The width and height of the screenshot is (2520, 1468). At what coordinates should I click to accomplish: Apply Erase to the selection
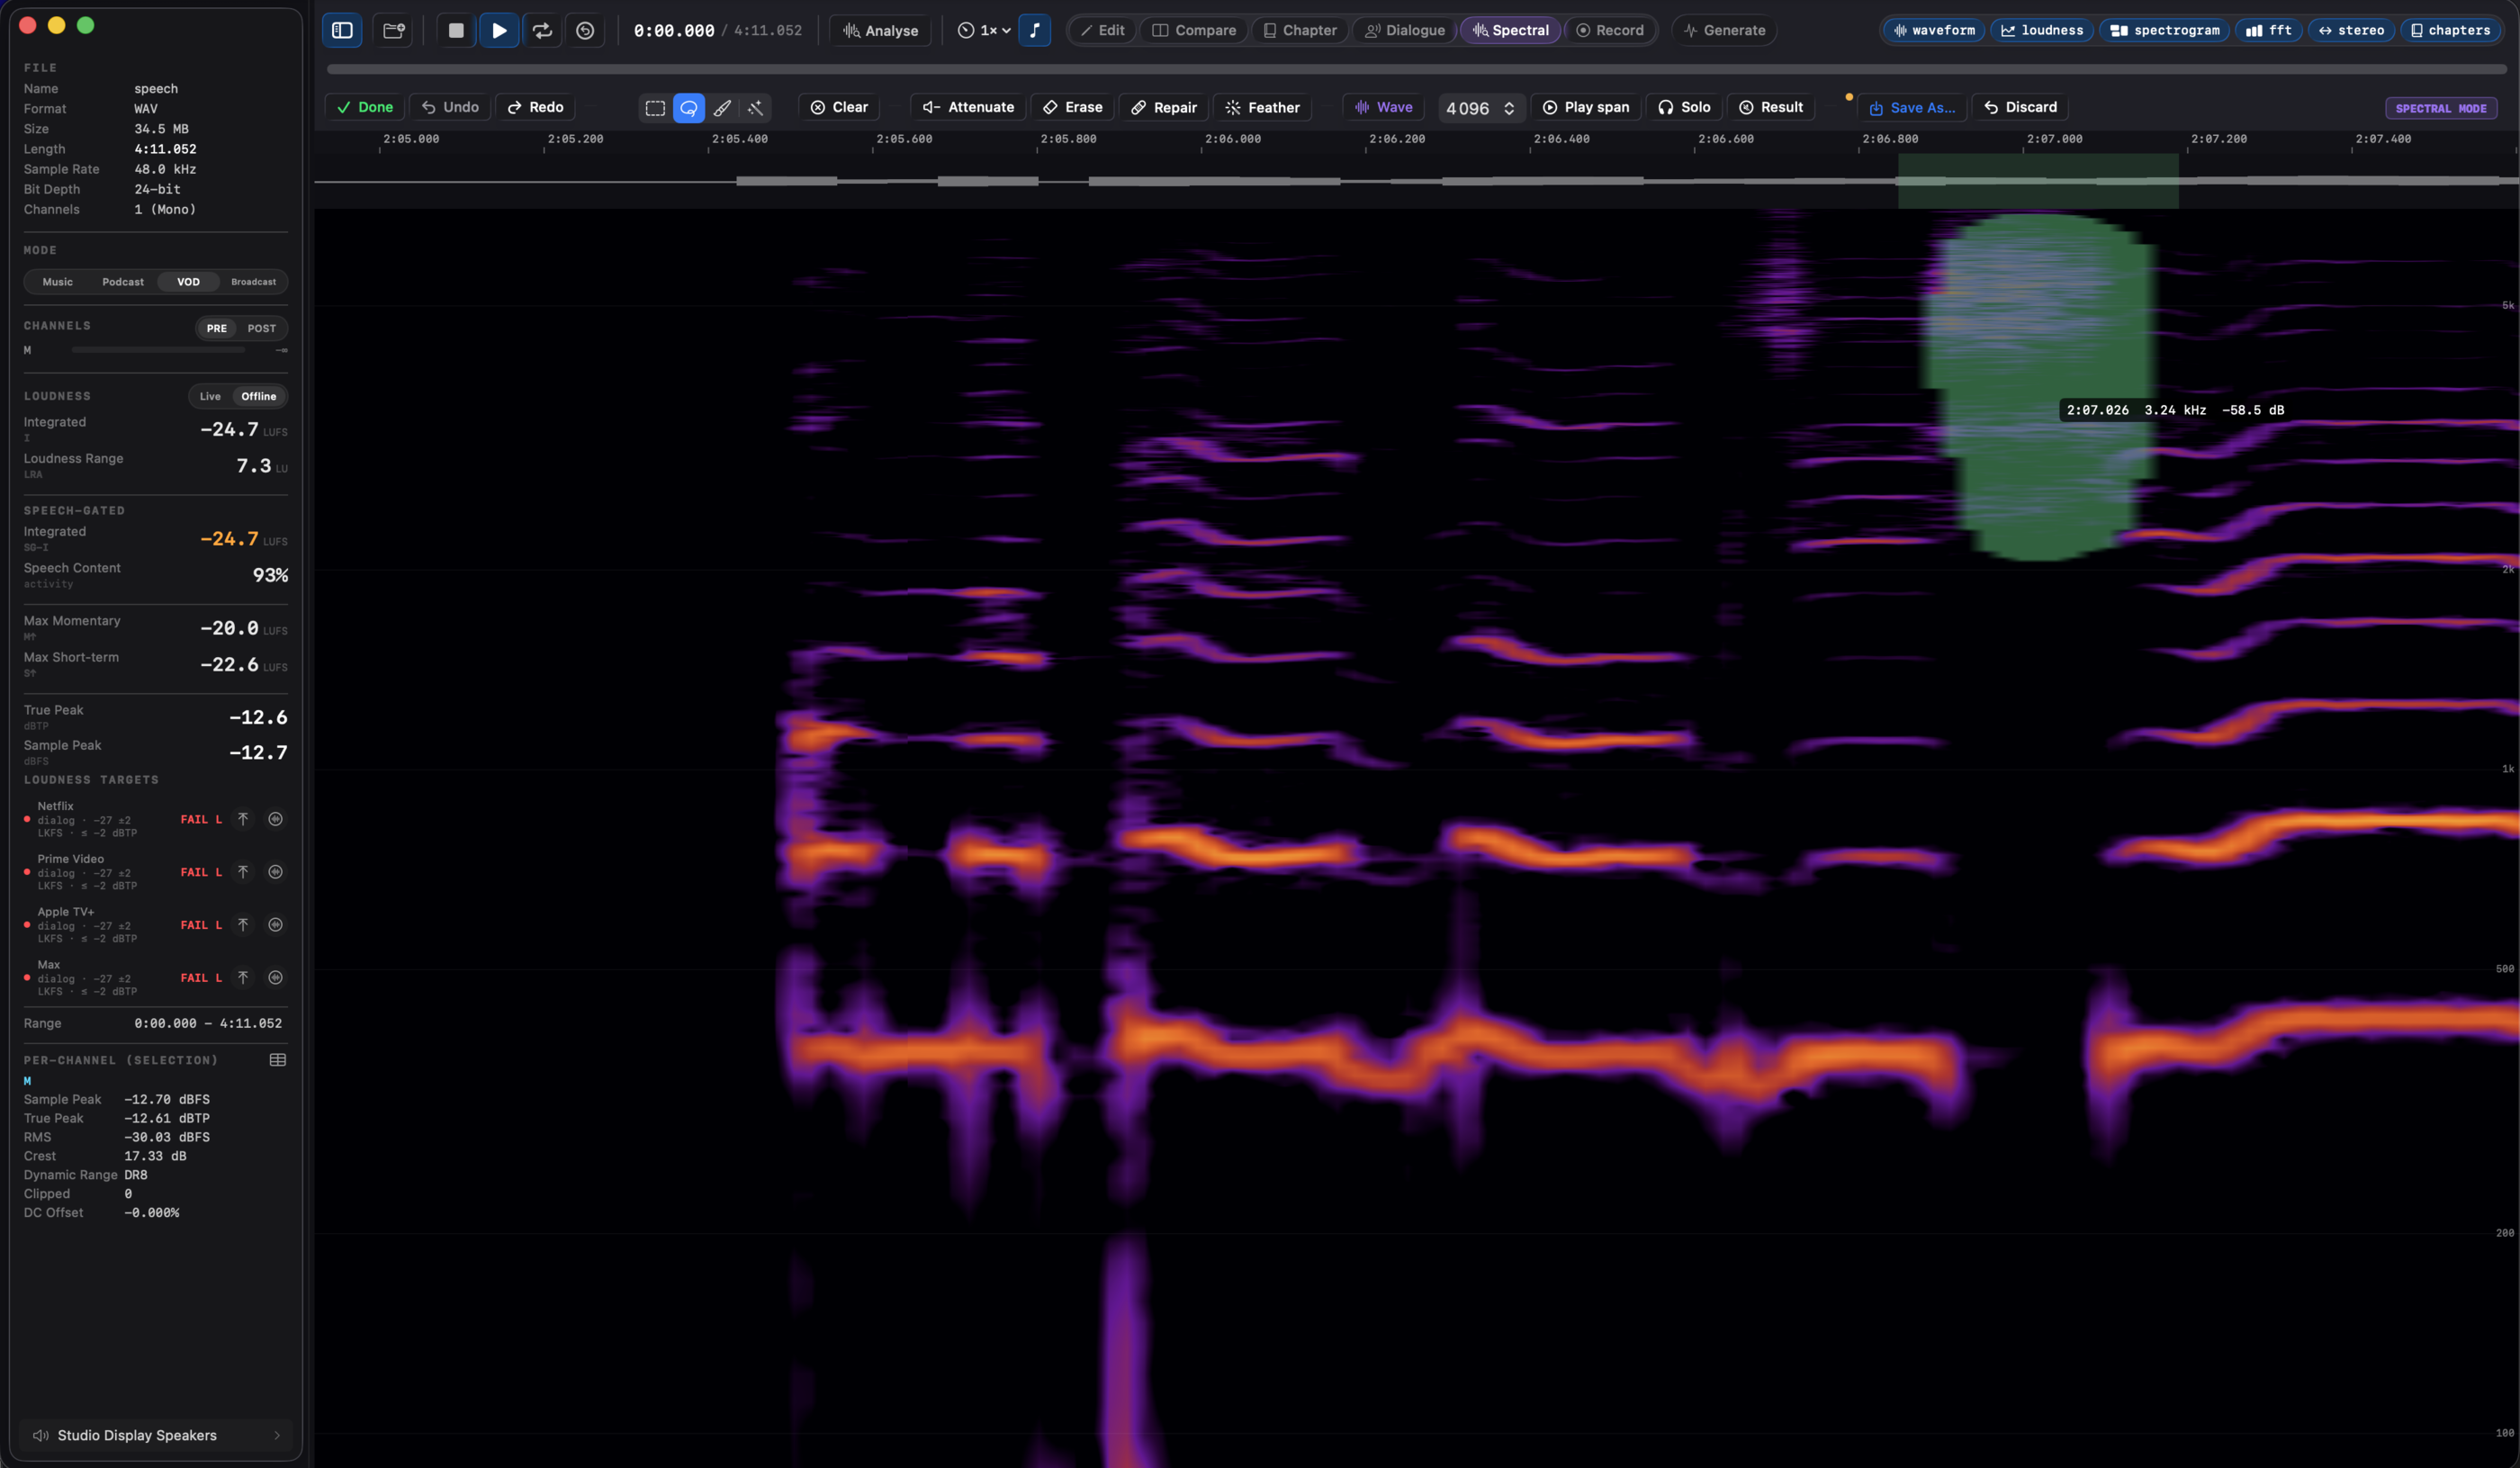tap(1072, 107)
